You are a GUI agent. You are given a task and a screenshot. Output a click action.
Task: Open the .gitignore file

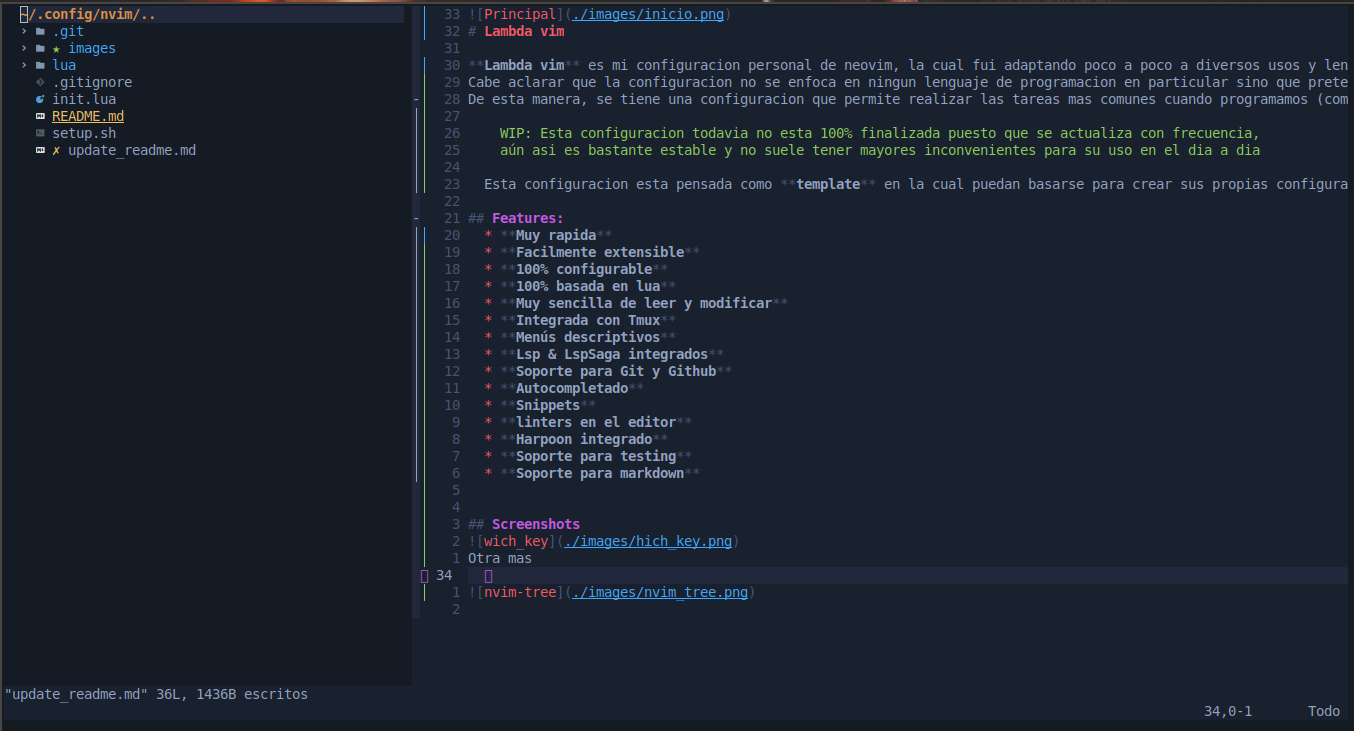click(x=92, y=82)
